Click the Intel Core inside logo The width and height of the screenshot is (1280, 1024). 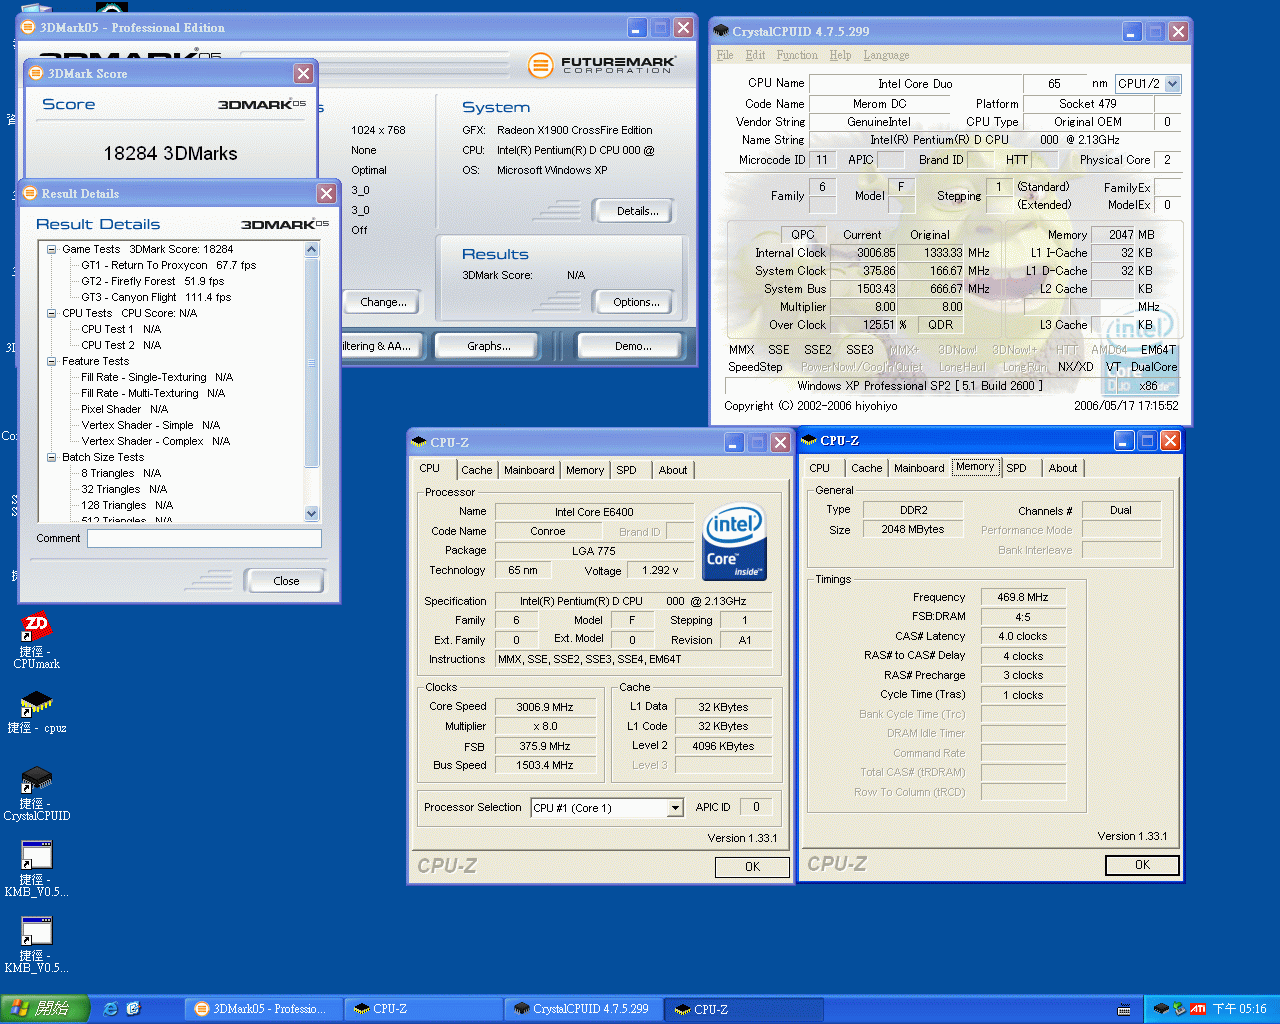tap(734, 541)
